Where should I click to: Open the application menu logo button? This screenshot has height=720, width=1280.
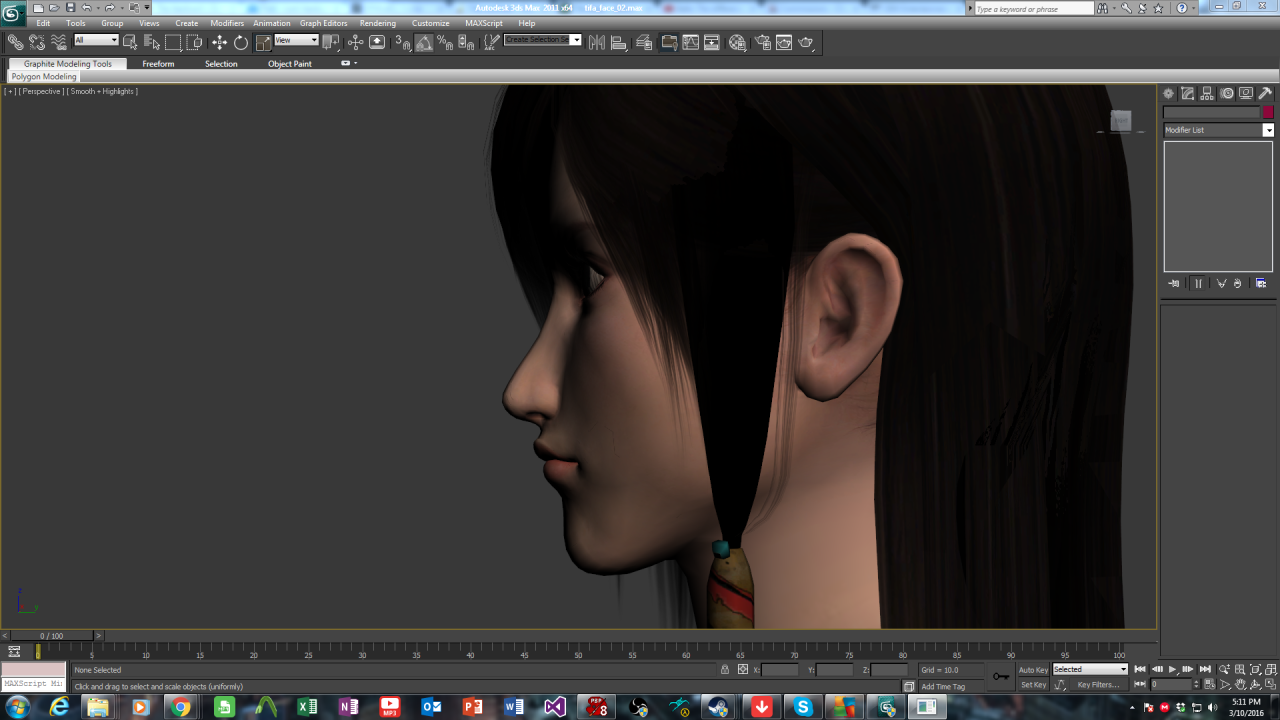(x=13, y=11)
